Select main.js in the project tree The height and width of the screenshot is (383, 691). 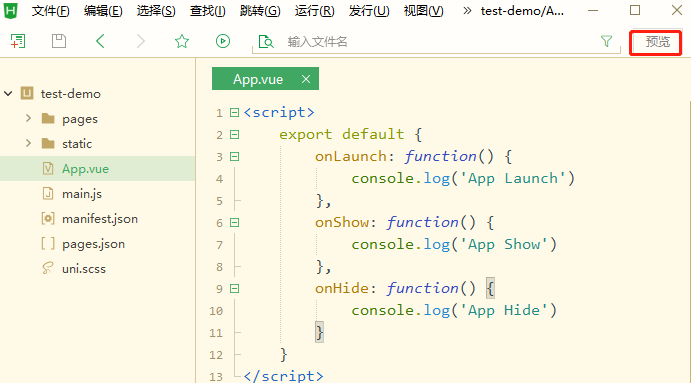click(82, 193)
